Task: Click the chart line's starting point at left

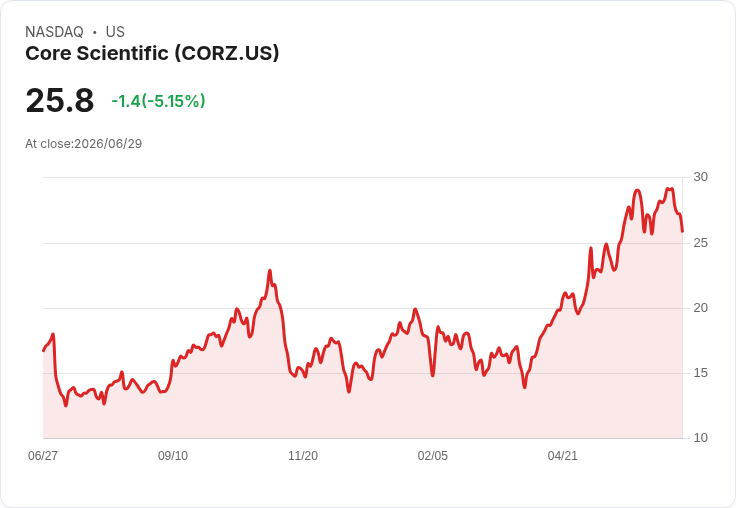Action: tap(44, 350)
